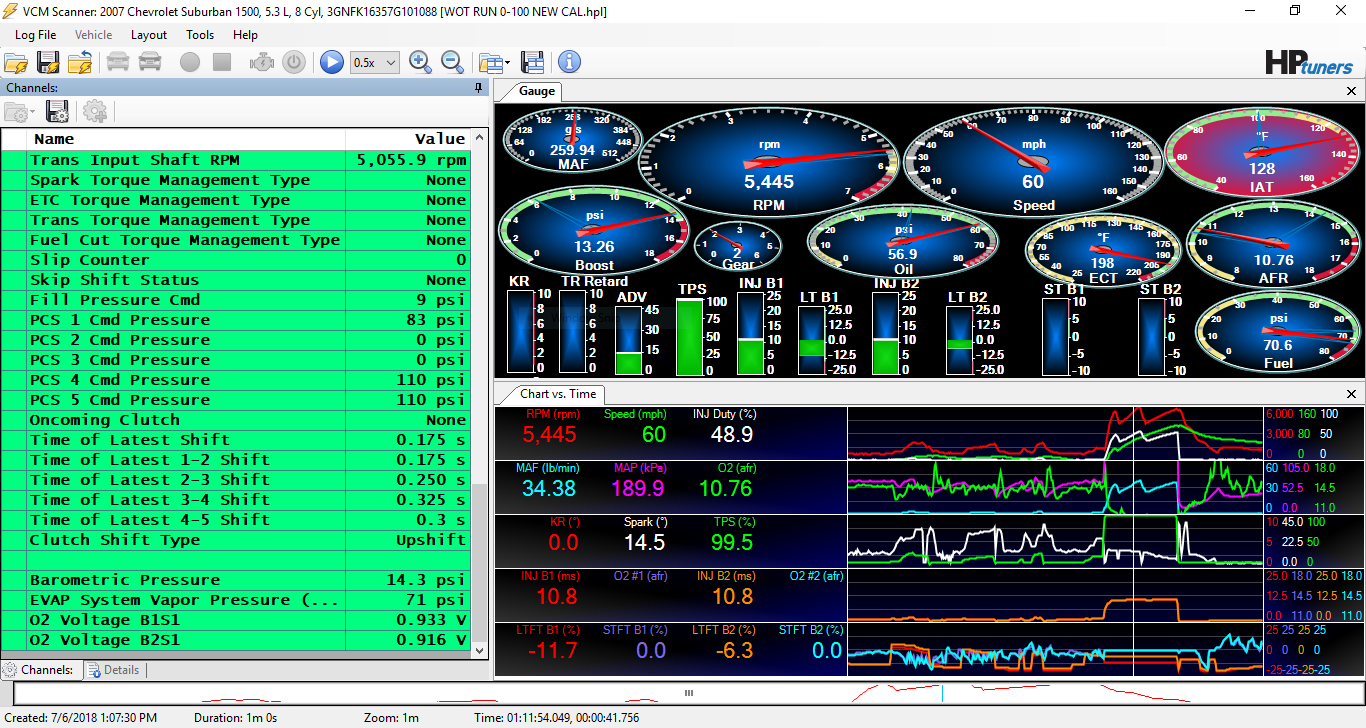Select the Slip Counter channel row

tap(236, 260)
